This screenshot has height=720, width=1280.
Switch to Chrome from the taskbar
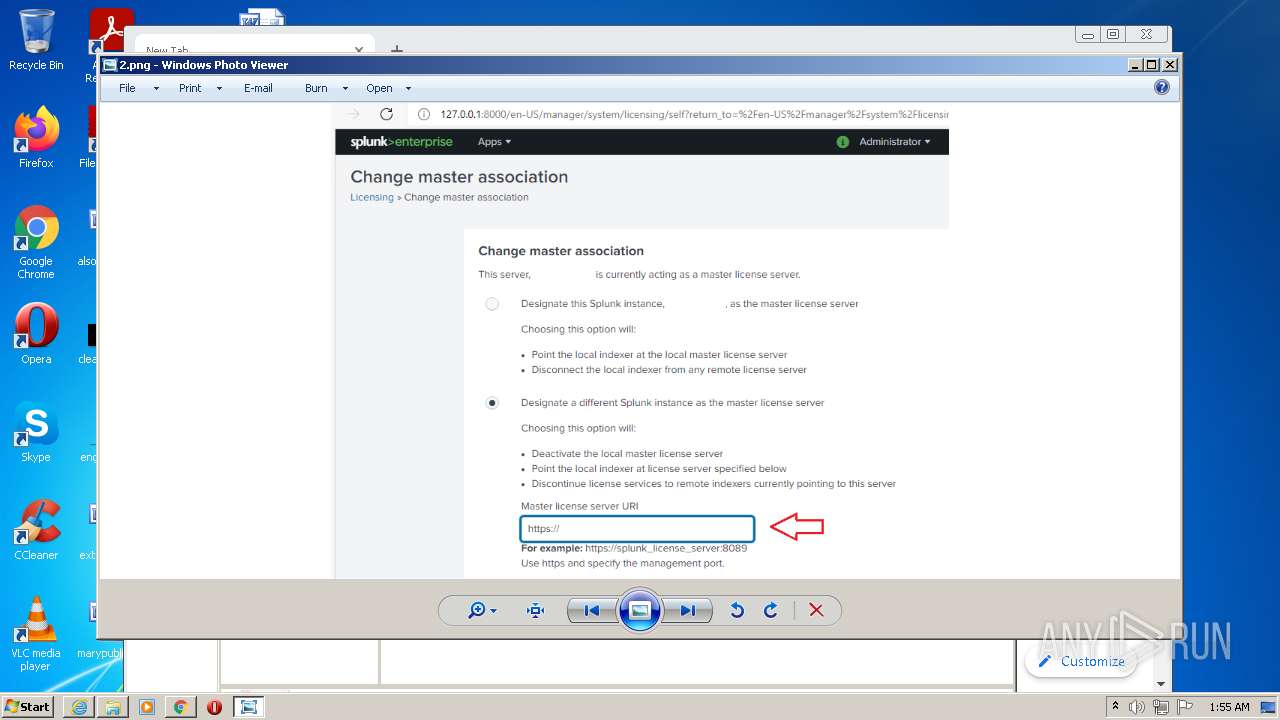(181, 707)
